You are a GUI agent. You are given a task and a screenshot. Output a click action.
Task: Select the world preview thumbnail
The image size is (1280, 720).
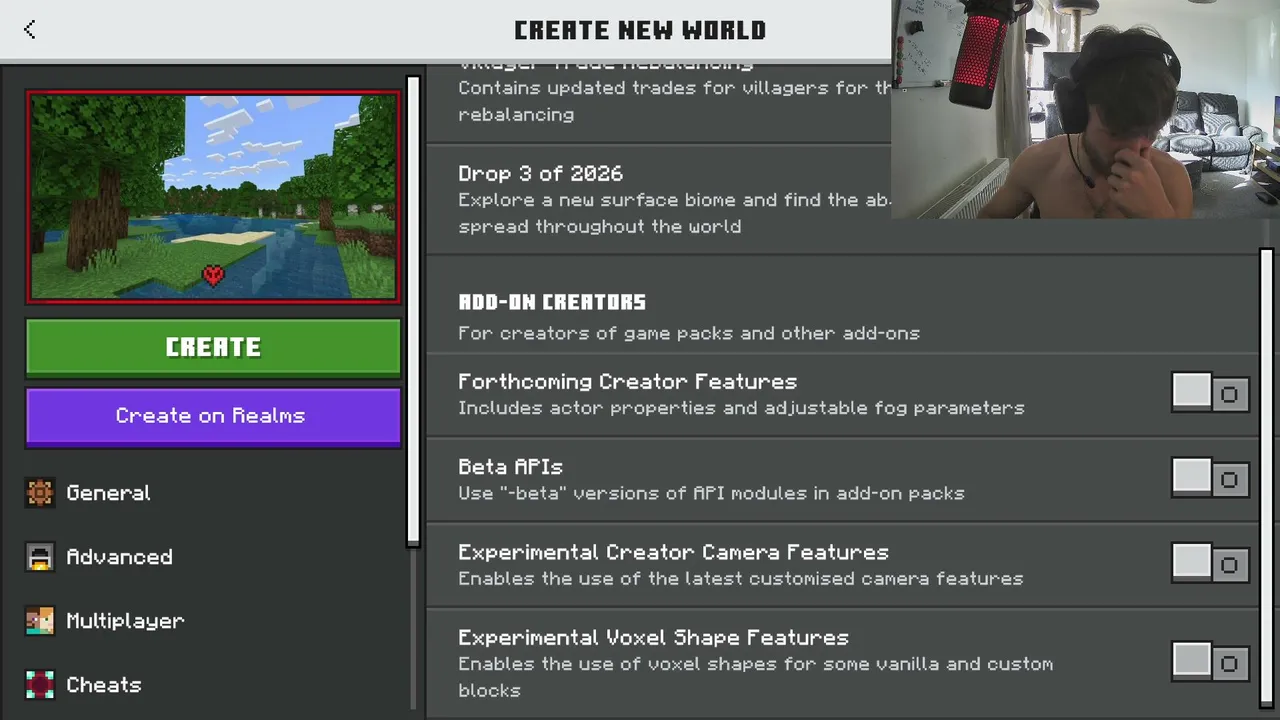point(213,197)
